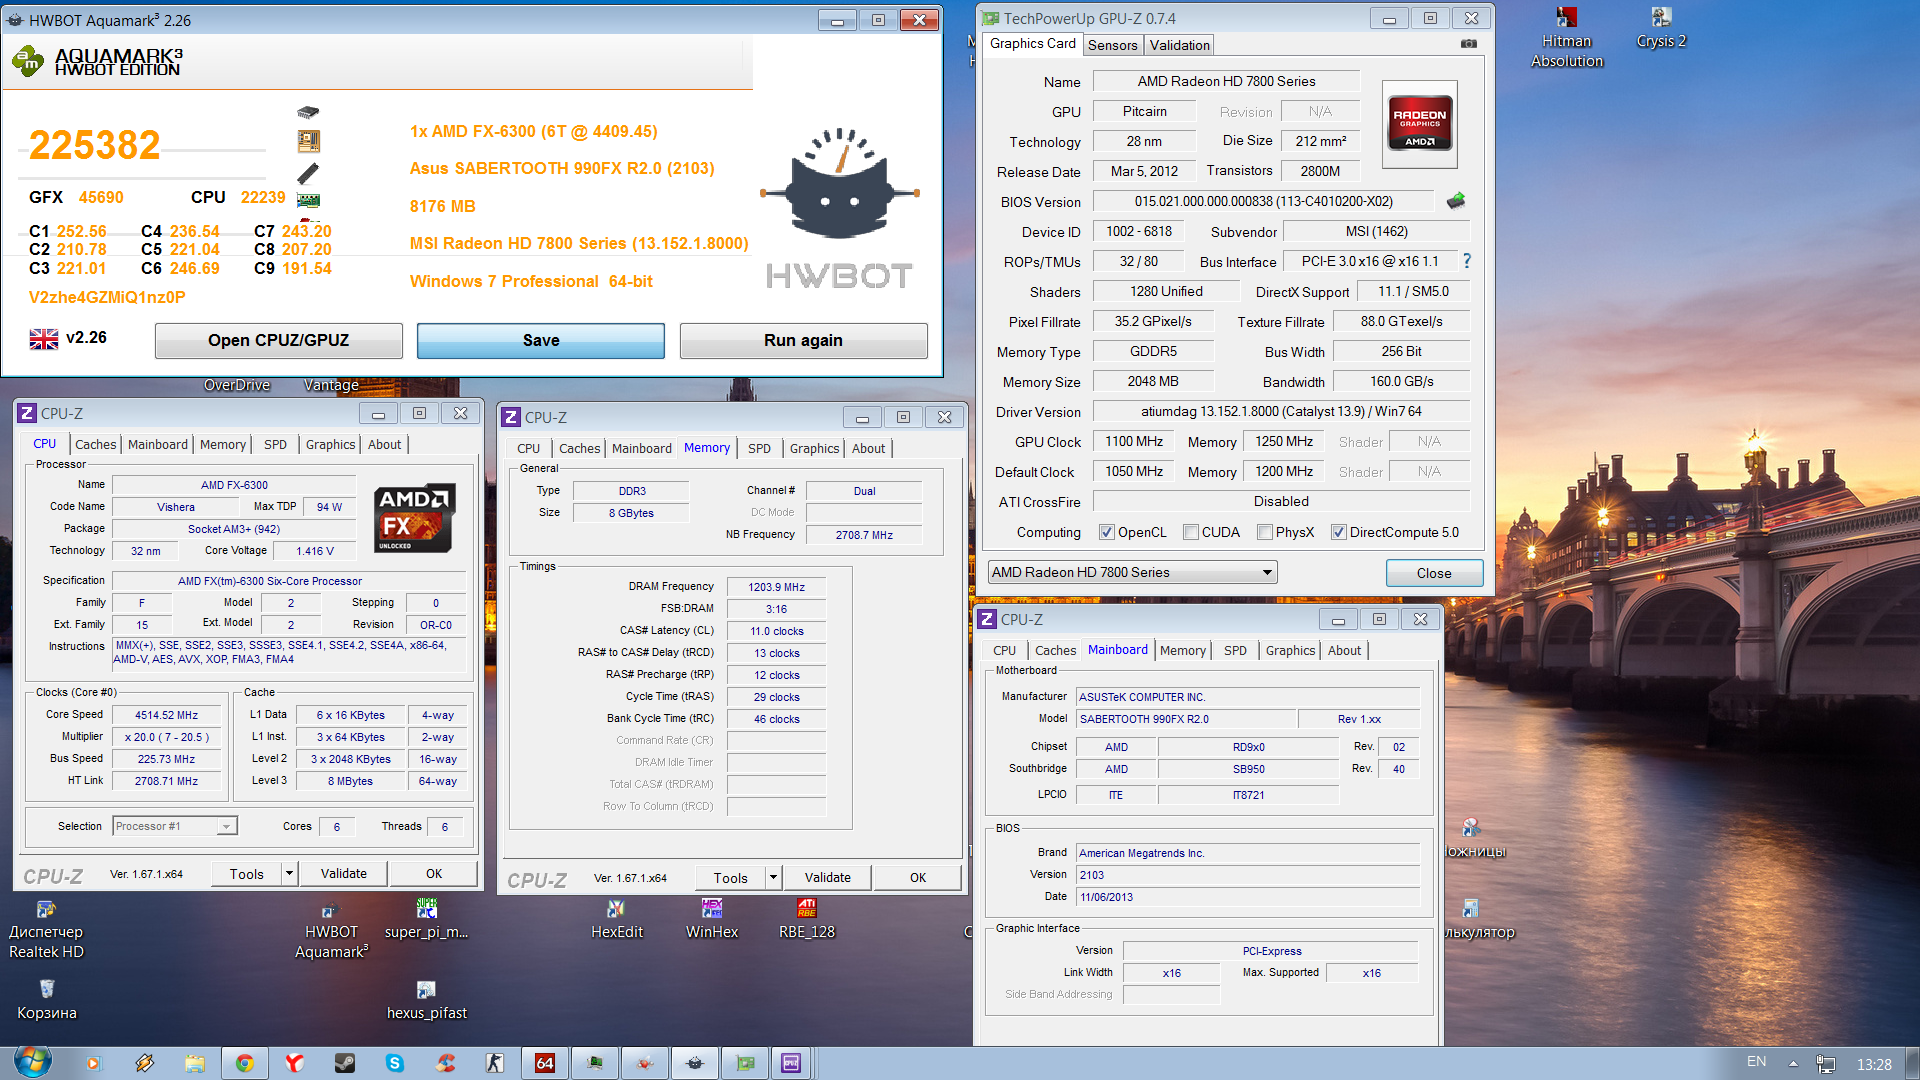Open AIDA64 from the taskbar

click(x=545, y=1063)
